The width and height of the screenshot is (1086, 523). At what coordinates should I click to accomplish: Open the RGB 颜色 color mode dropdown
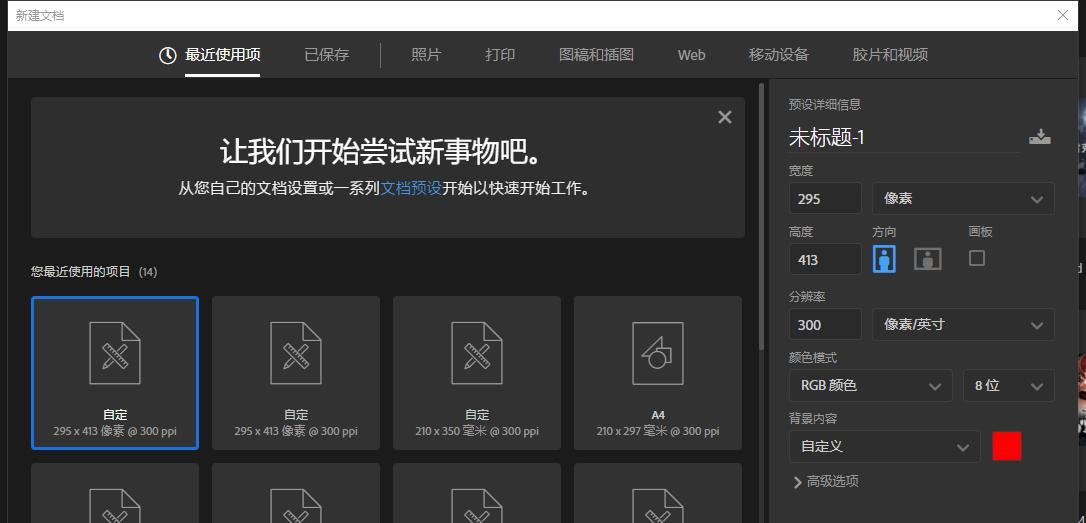coord(871,386)
